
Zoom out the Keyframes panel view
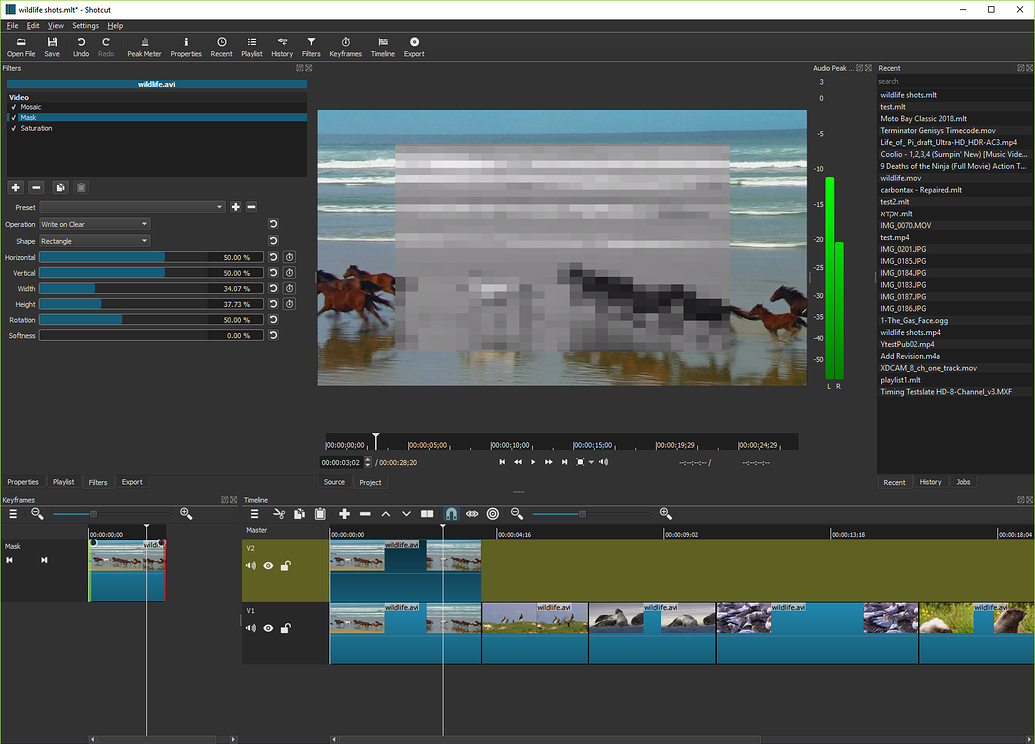37,514
